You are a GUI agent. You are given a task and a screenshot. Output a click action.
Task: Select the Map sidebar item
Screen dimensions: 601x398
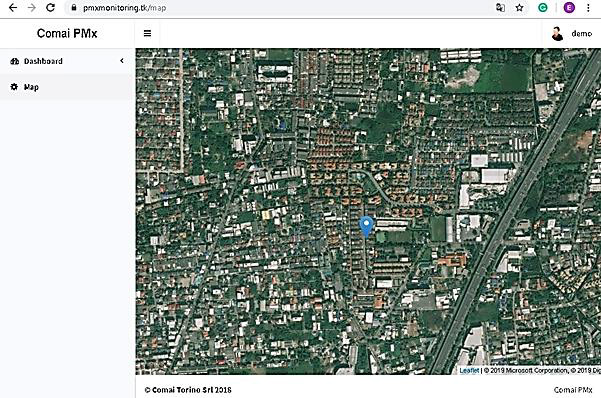(67, 87)
